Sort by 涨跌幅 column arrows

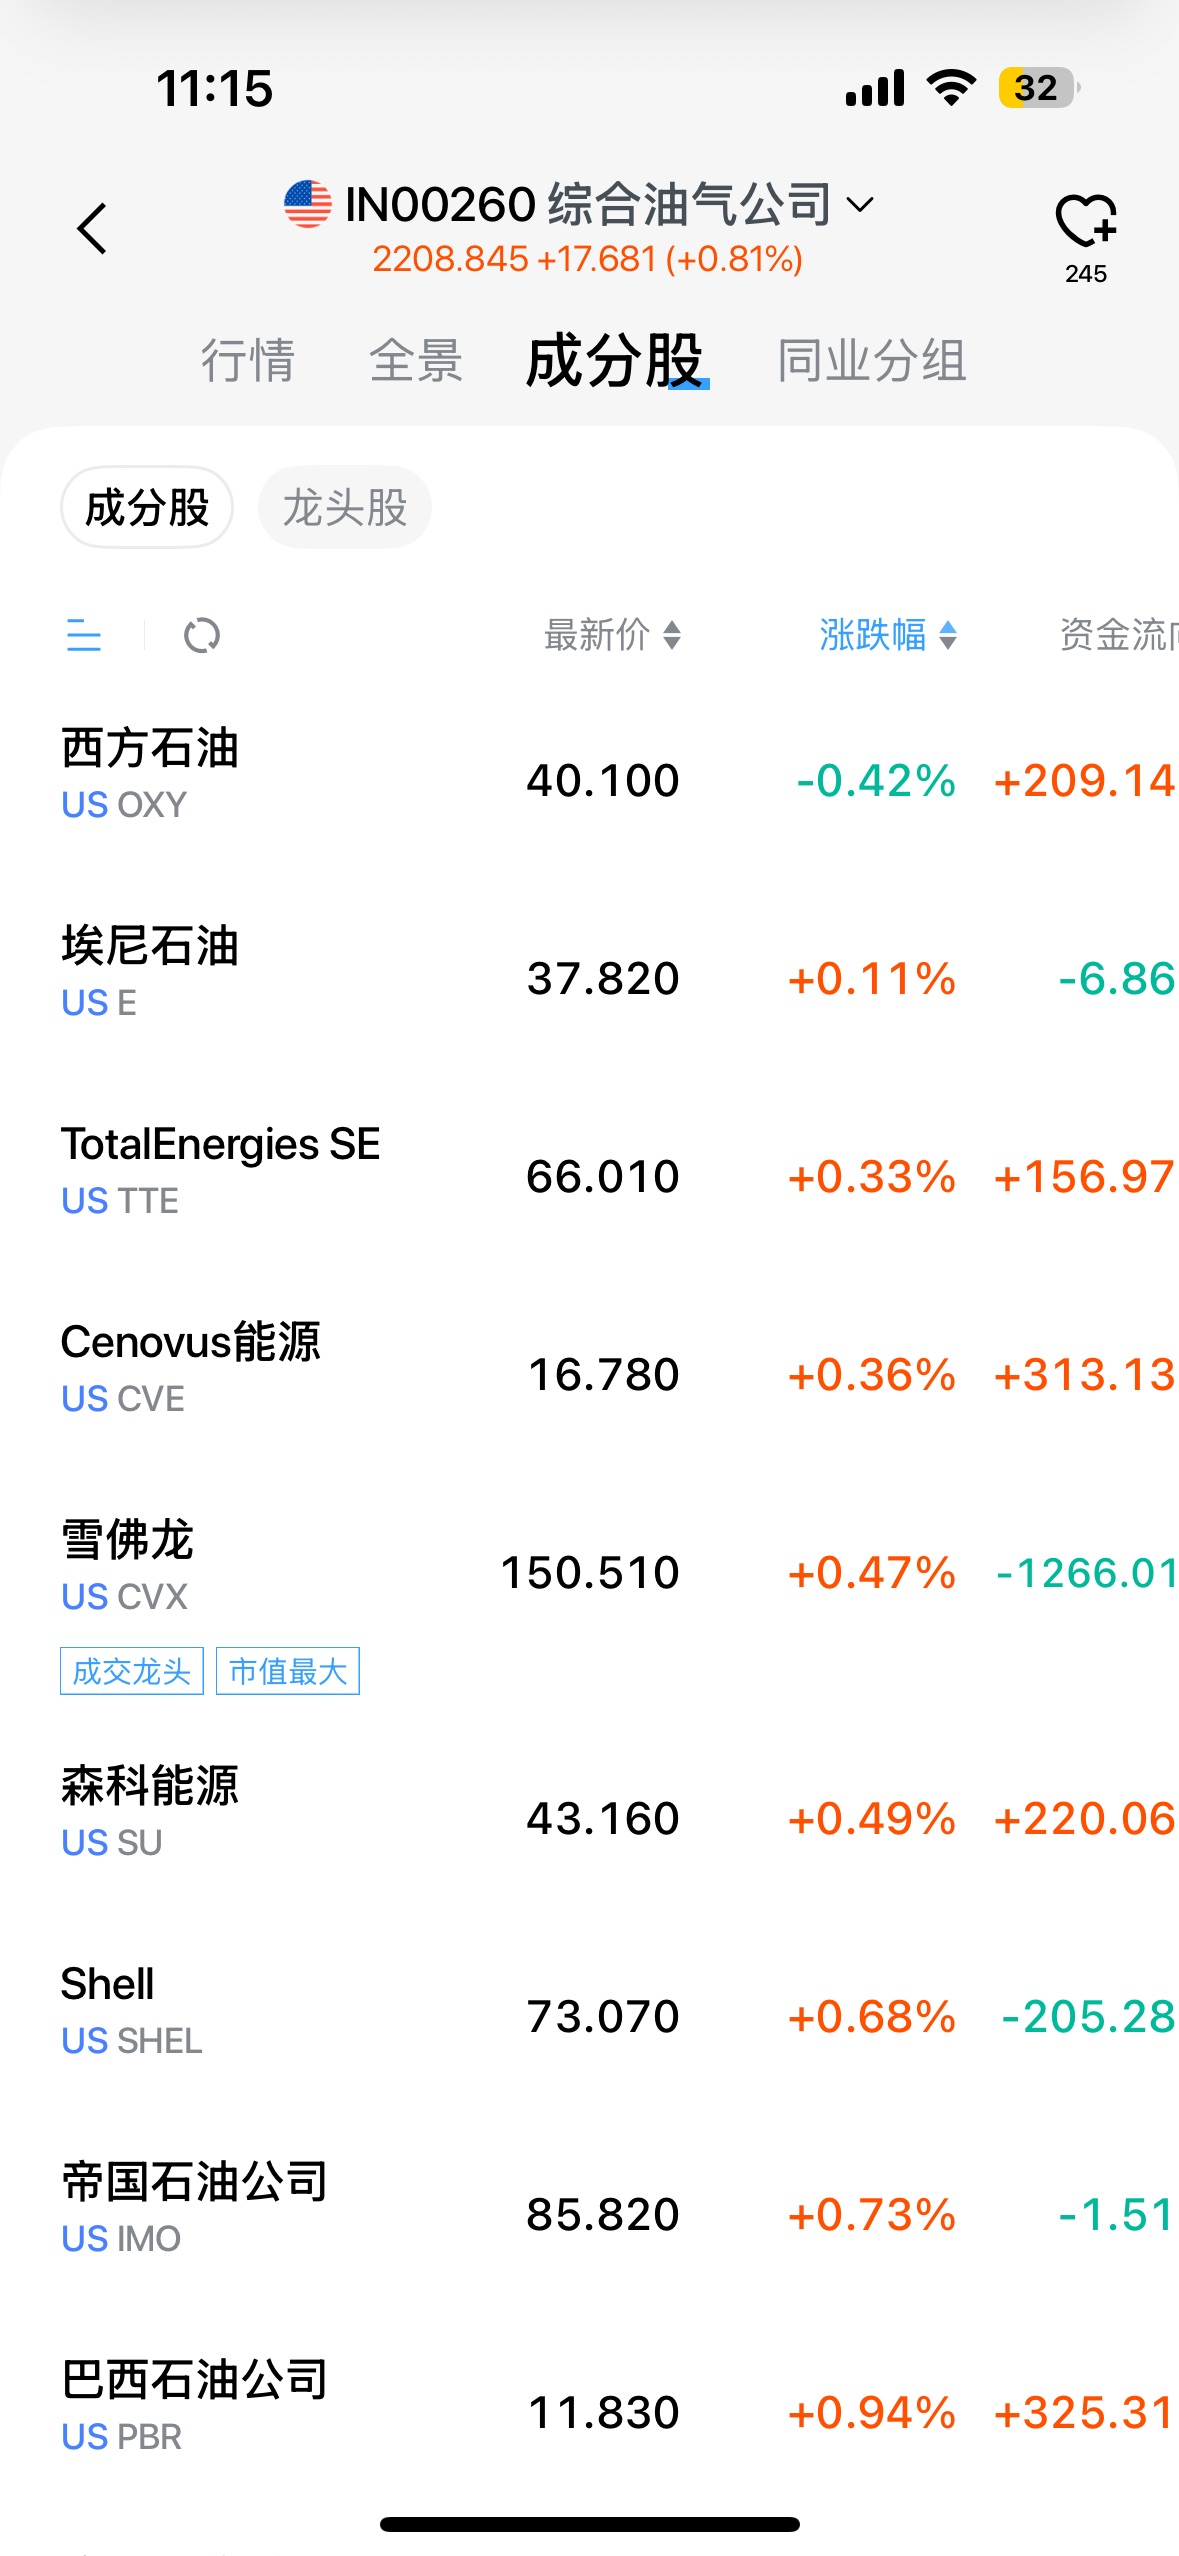(x=948, y=635)
